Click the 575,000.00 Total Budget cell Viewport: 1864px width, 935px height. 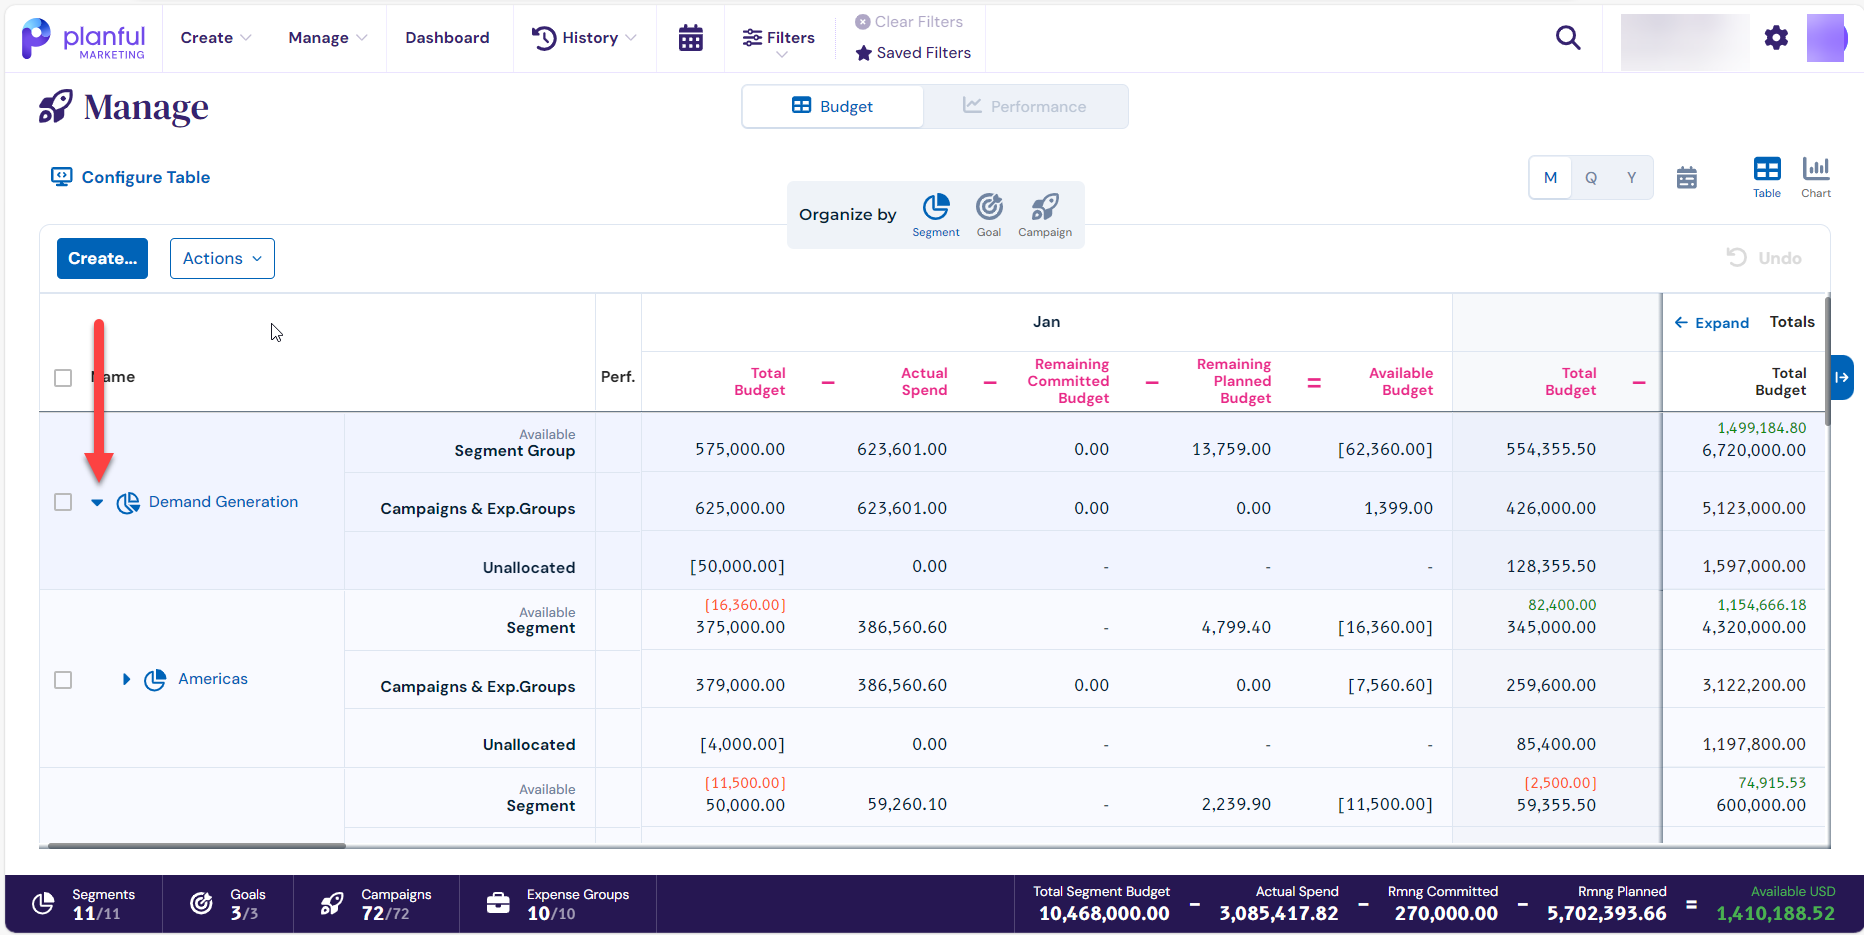coord(740,450)
